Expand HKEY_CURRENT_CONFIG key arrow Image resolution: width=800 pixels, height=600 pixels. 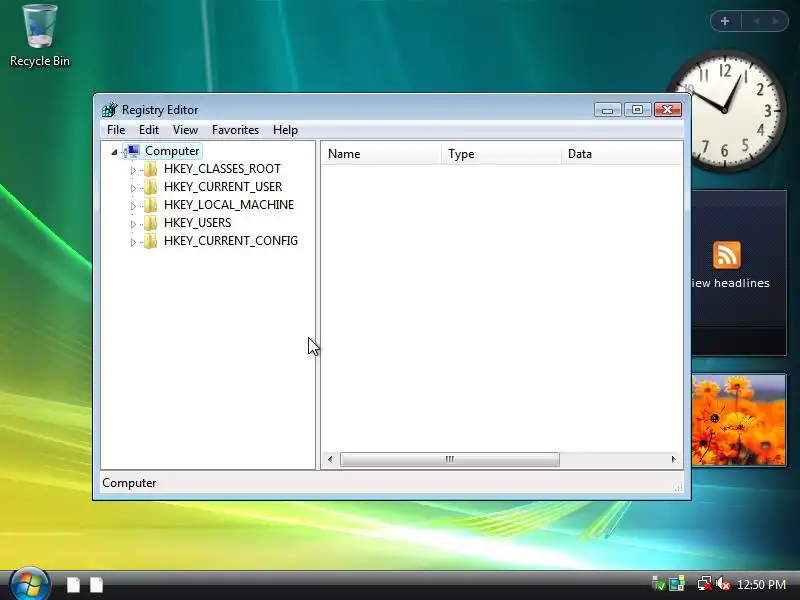133,242
